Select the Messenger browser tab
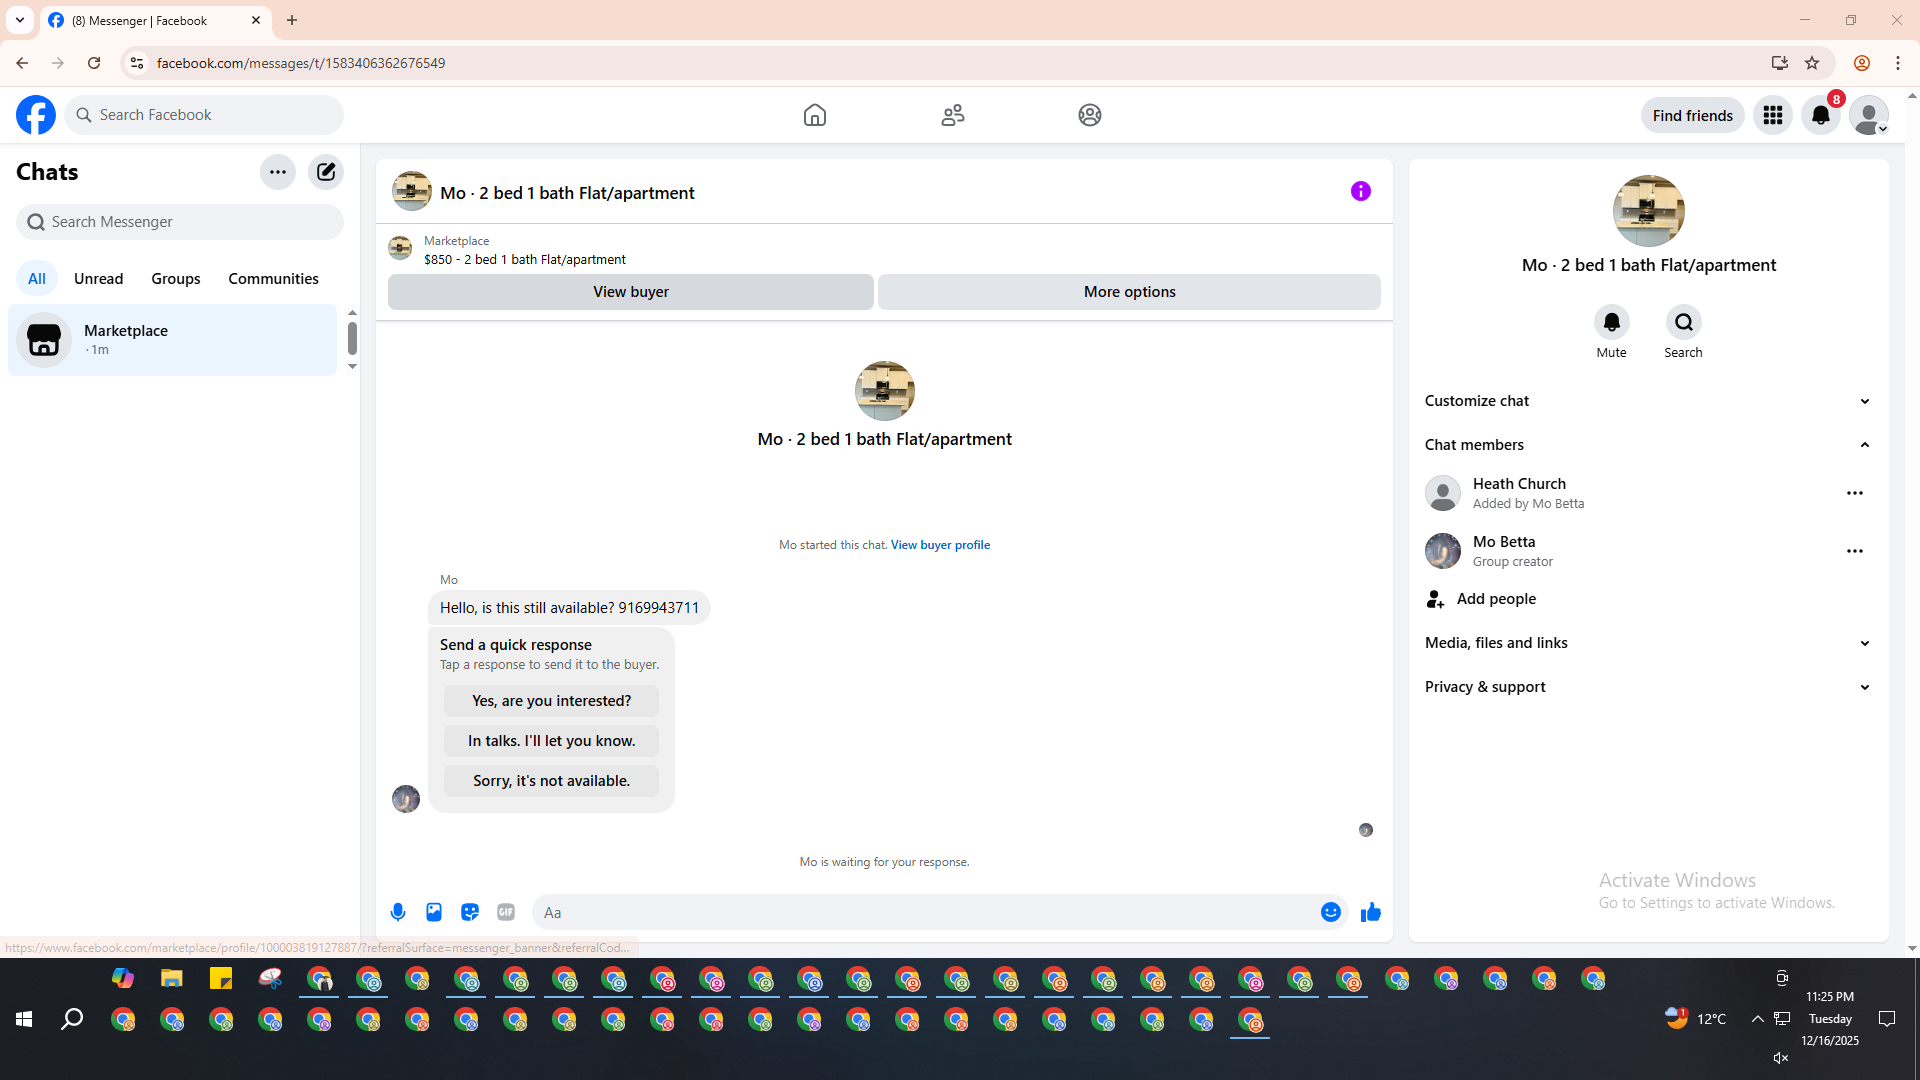 [155, 20]
